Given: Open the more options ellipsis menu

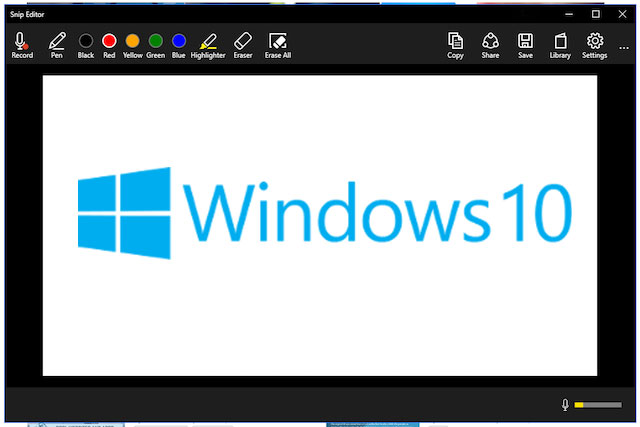Looking at the screenshot, I should click(624, 48).
